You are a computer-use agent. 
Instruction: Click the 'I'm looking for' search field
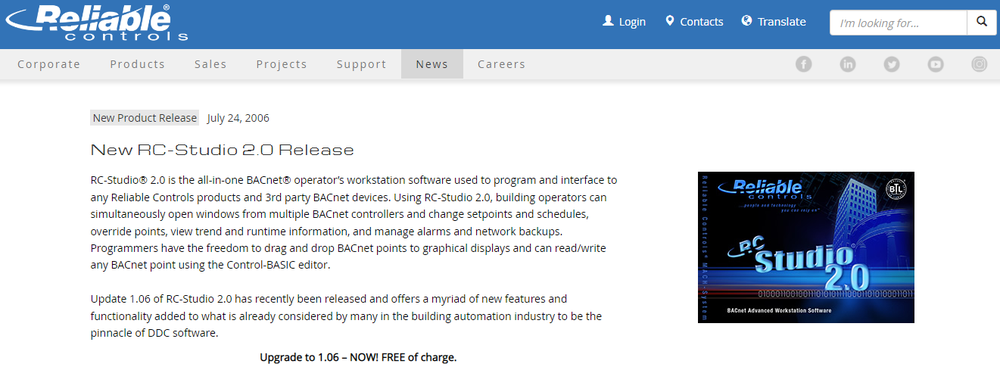pos(898,23)
